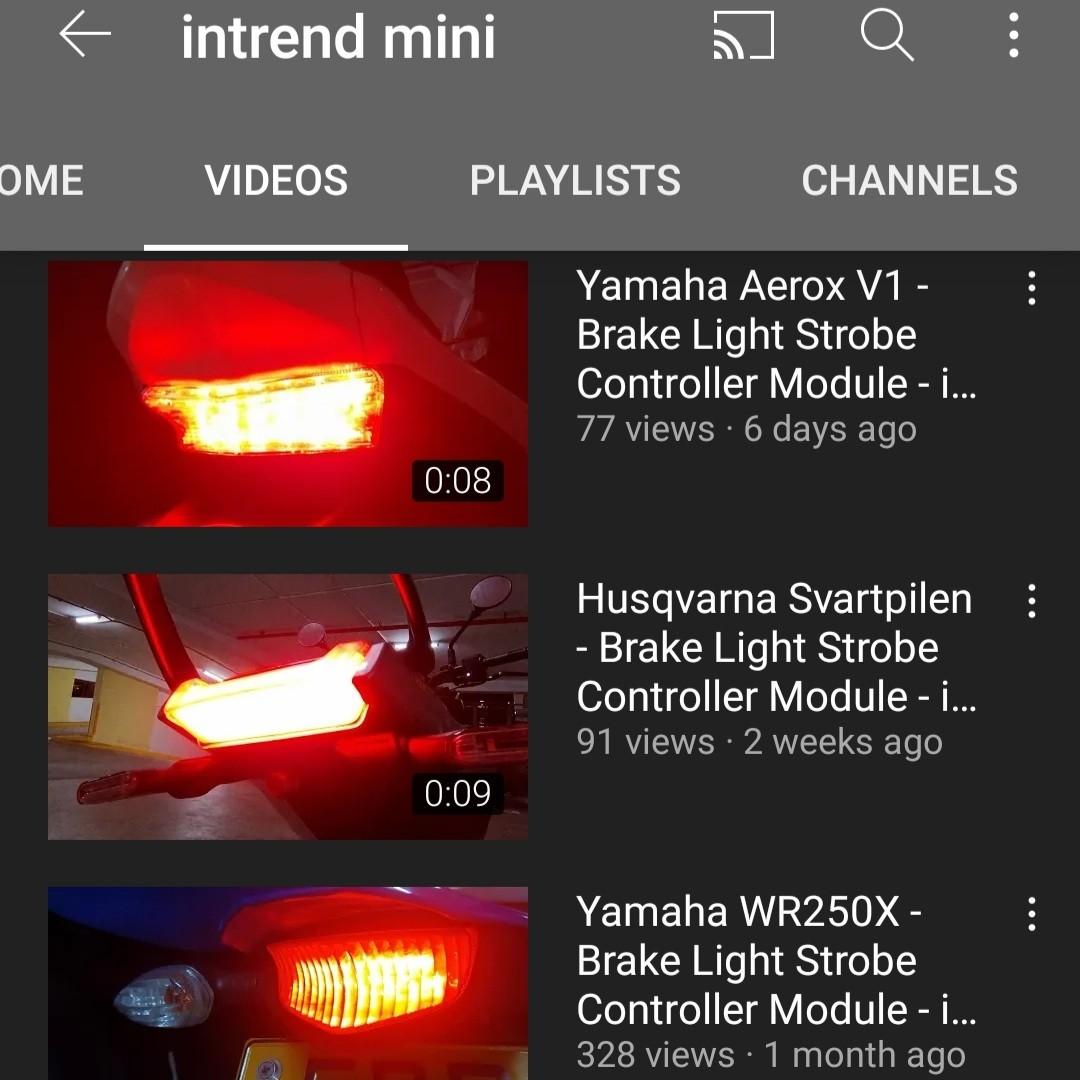
Task: Play the Yamaha Aerox V1 video thumbnail
Action: [288, 393]
